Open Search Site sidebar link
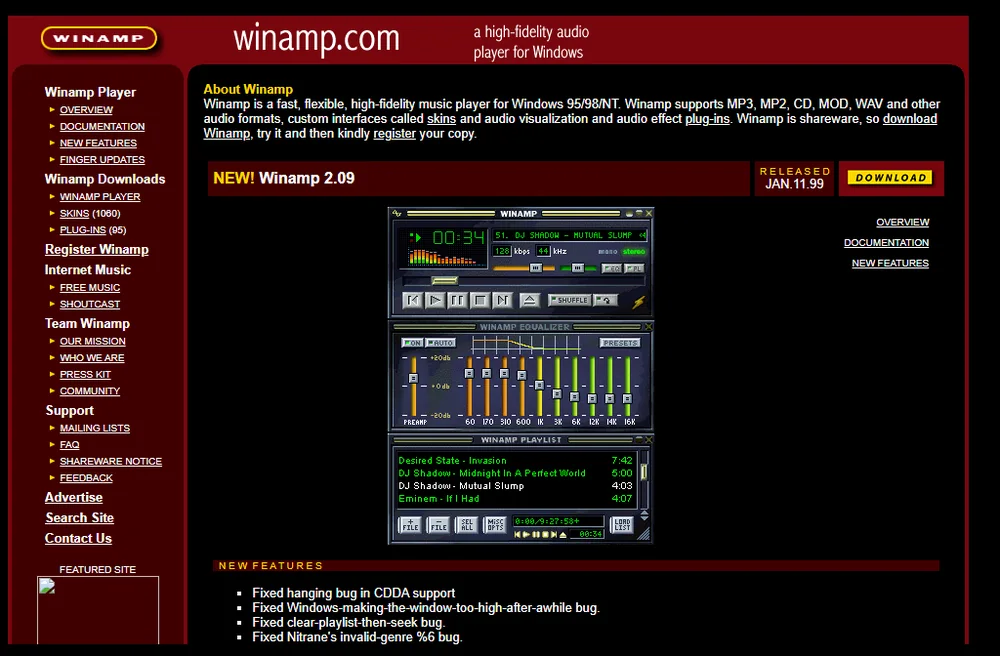 (80, 518)
